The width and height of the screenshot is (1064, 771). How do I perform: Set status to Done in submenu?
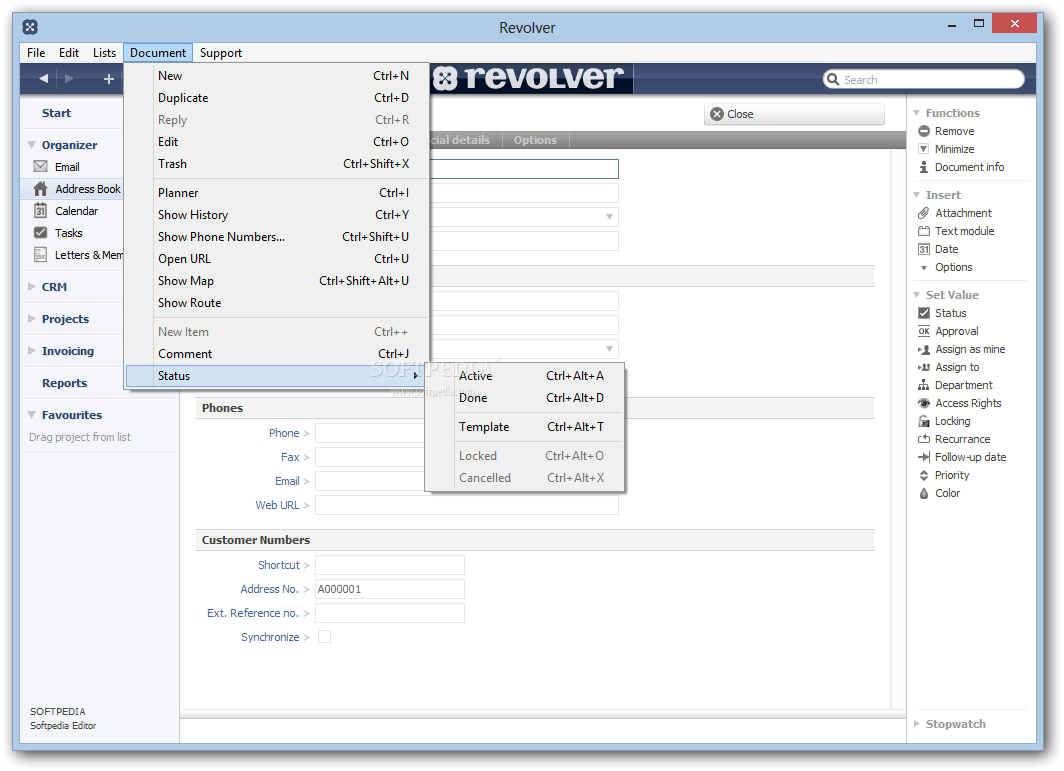click(x=525, y=398)
